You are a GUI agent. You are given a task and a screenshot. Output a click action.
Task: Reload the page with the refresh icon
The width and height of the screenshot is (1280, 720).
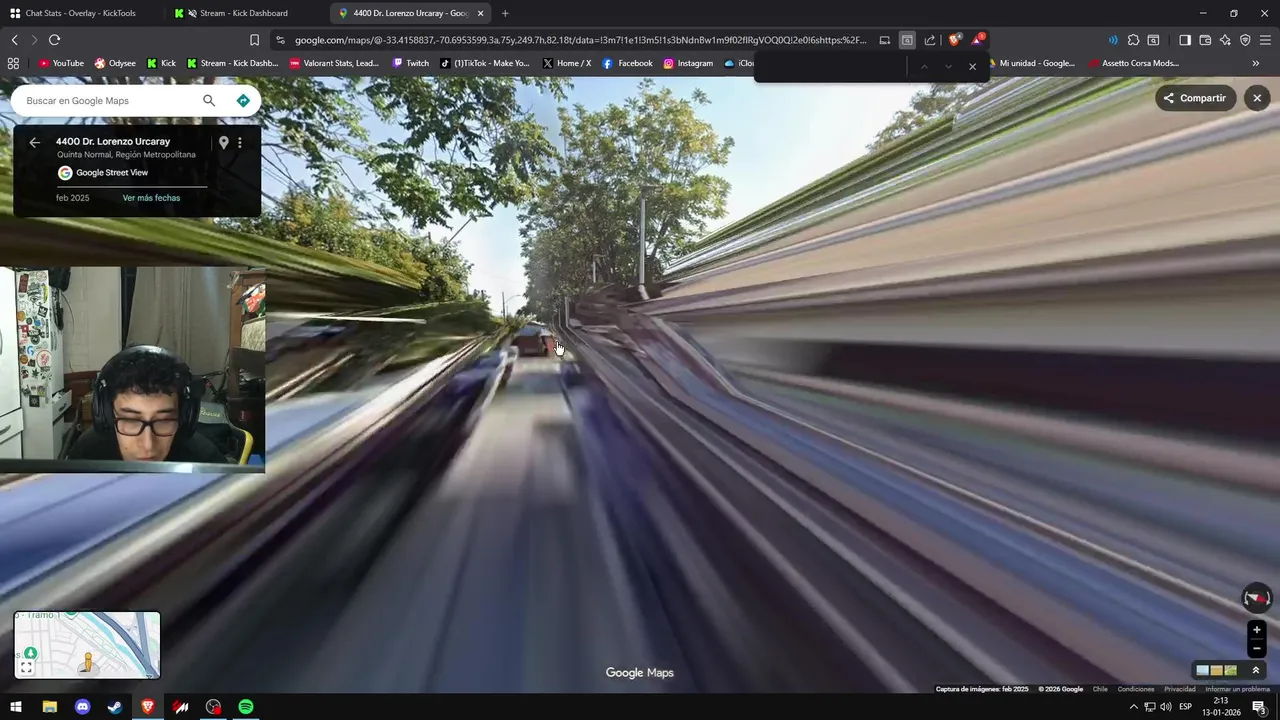[54, 40]
